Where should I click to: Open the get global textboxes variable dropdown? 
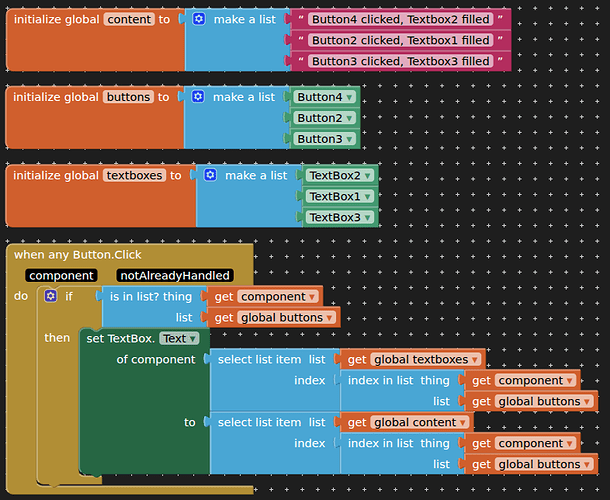coord(475,359)
